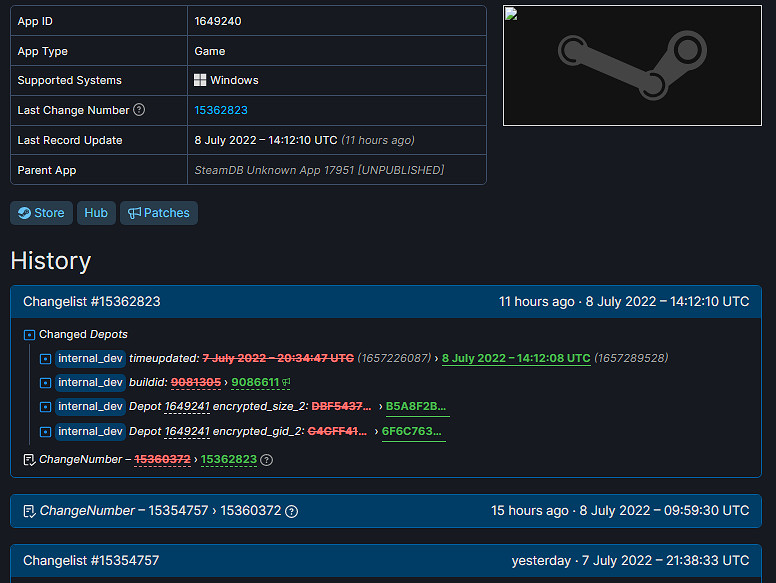
Task: Click the square icon beside Changed Depots
Action: point(29,335)
